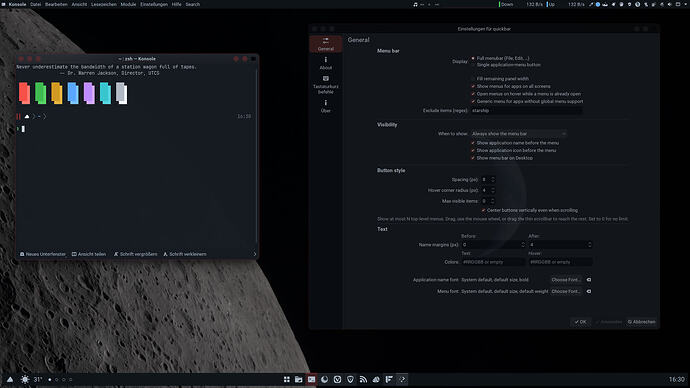Viewport: 690px width, 388px height.
Task: Launch the file manager folder icon in taskbar
Action: pos(299,379)
